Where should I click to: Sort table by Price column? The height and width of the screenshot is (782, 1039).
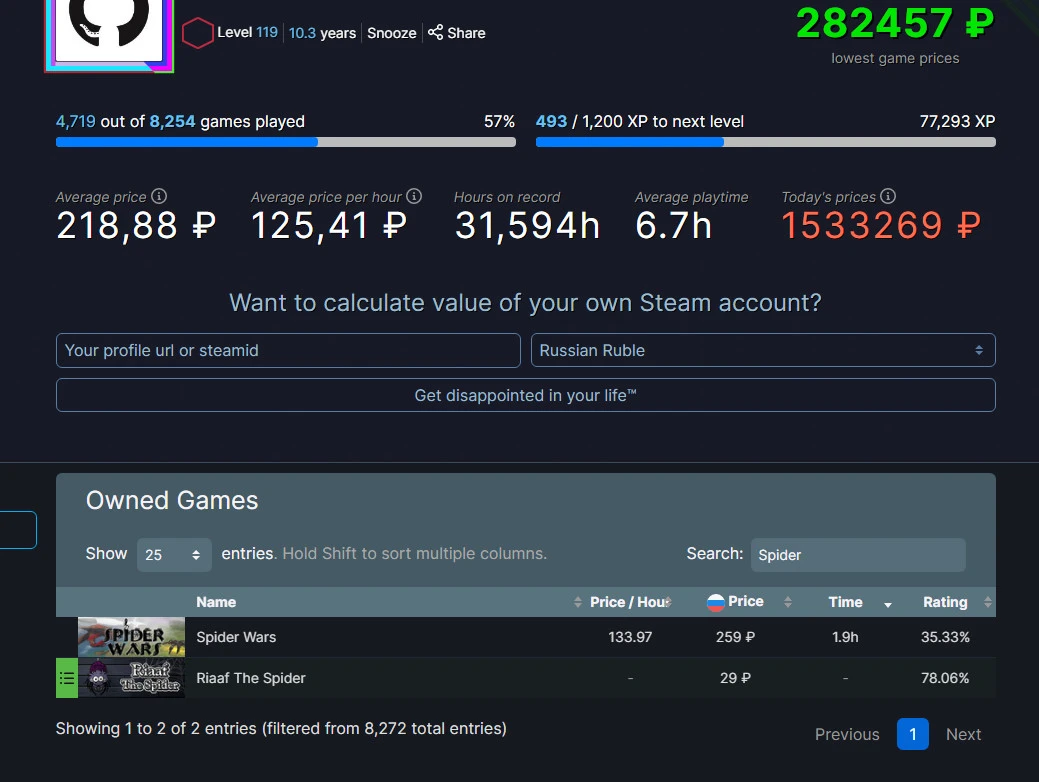[746, 601]
